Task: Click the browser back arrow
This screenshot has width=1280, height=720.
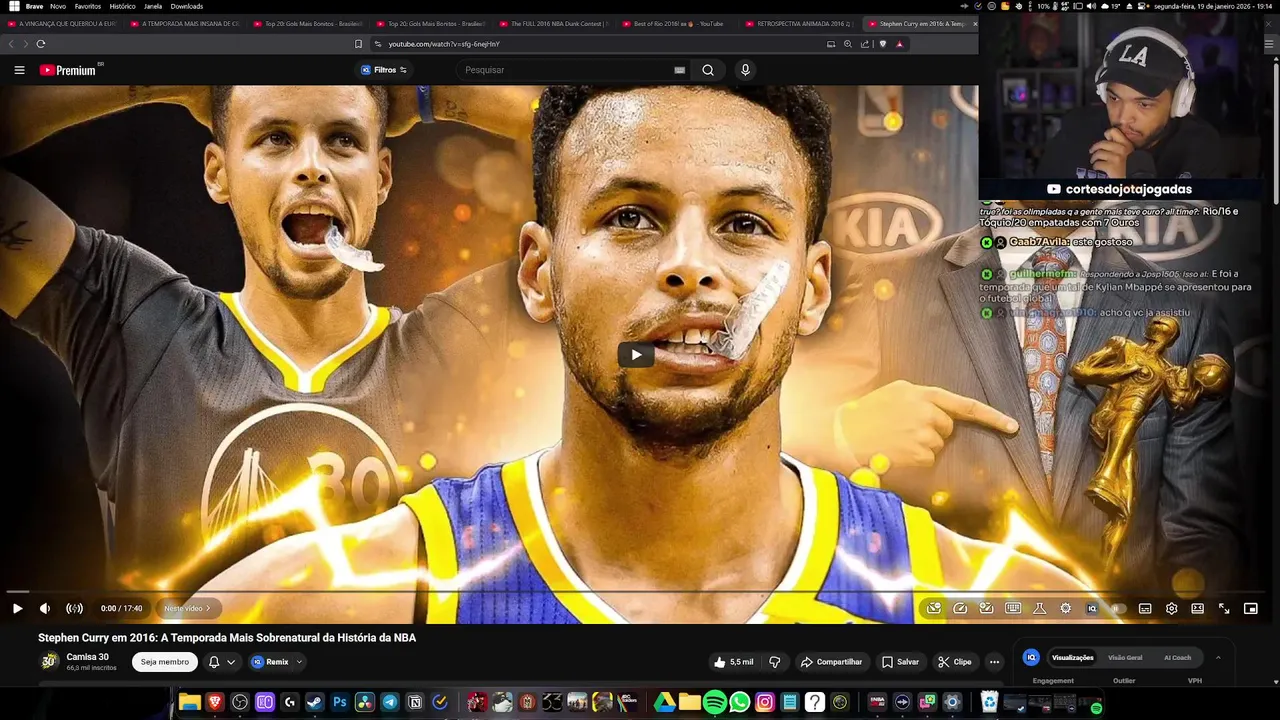Action: click(x=11, y=44)
